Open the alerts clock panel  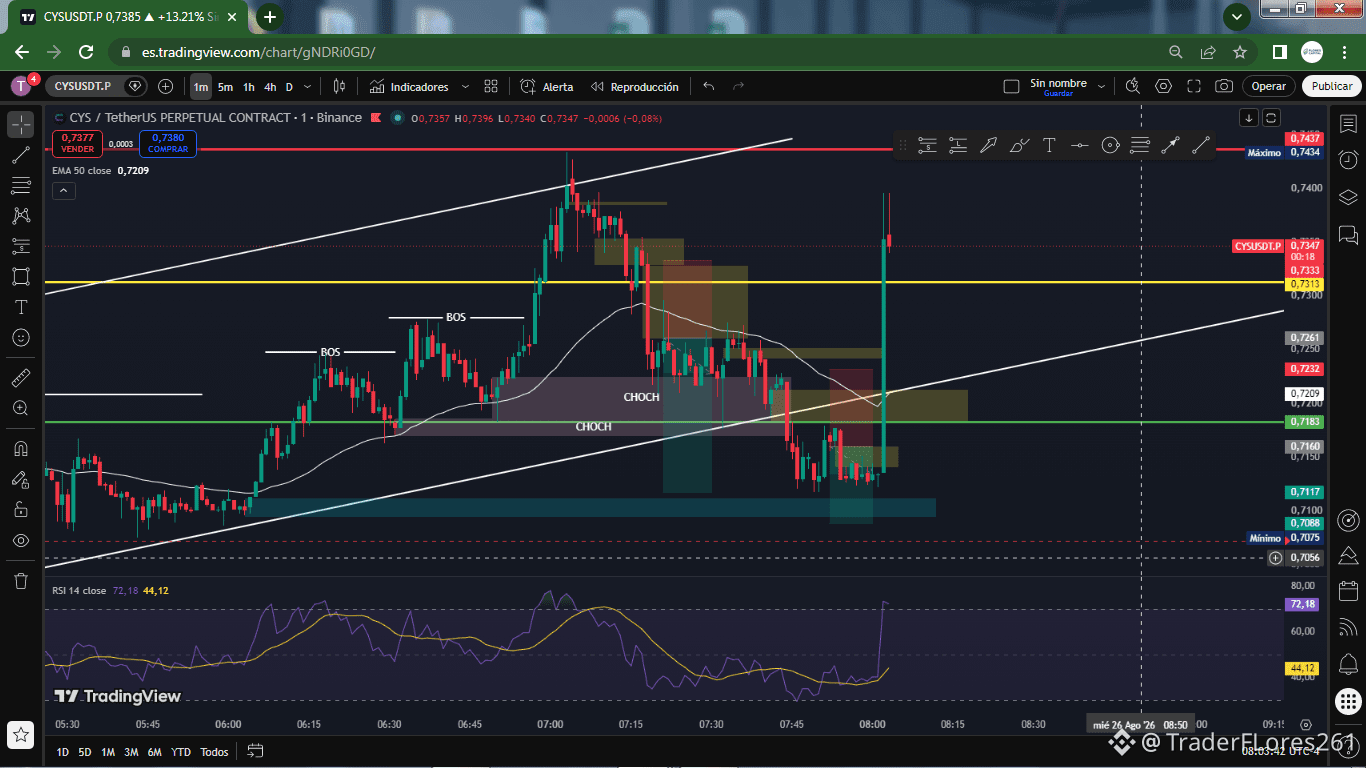1348,160
